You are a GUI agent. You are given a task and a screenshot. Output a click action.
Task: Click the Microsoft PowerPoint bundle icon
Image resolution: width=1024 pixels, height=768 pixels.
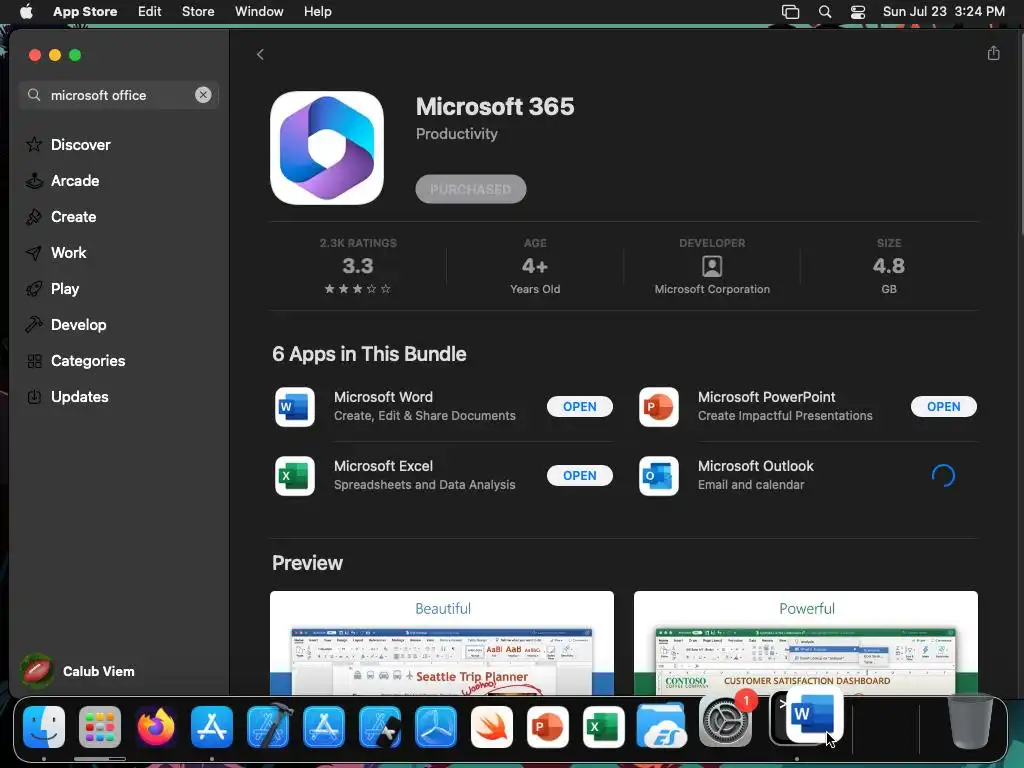point(658,407)
